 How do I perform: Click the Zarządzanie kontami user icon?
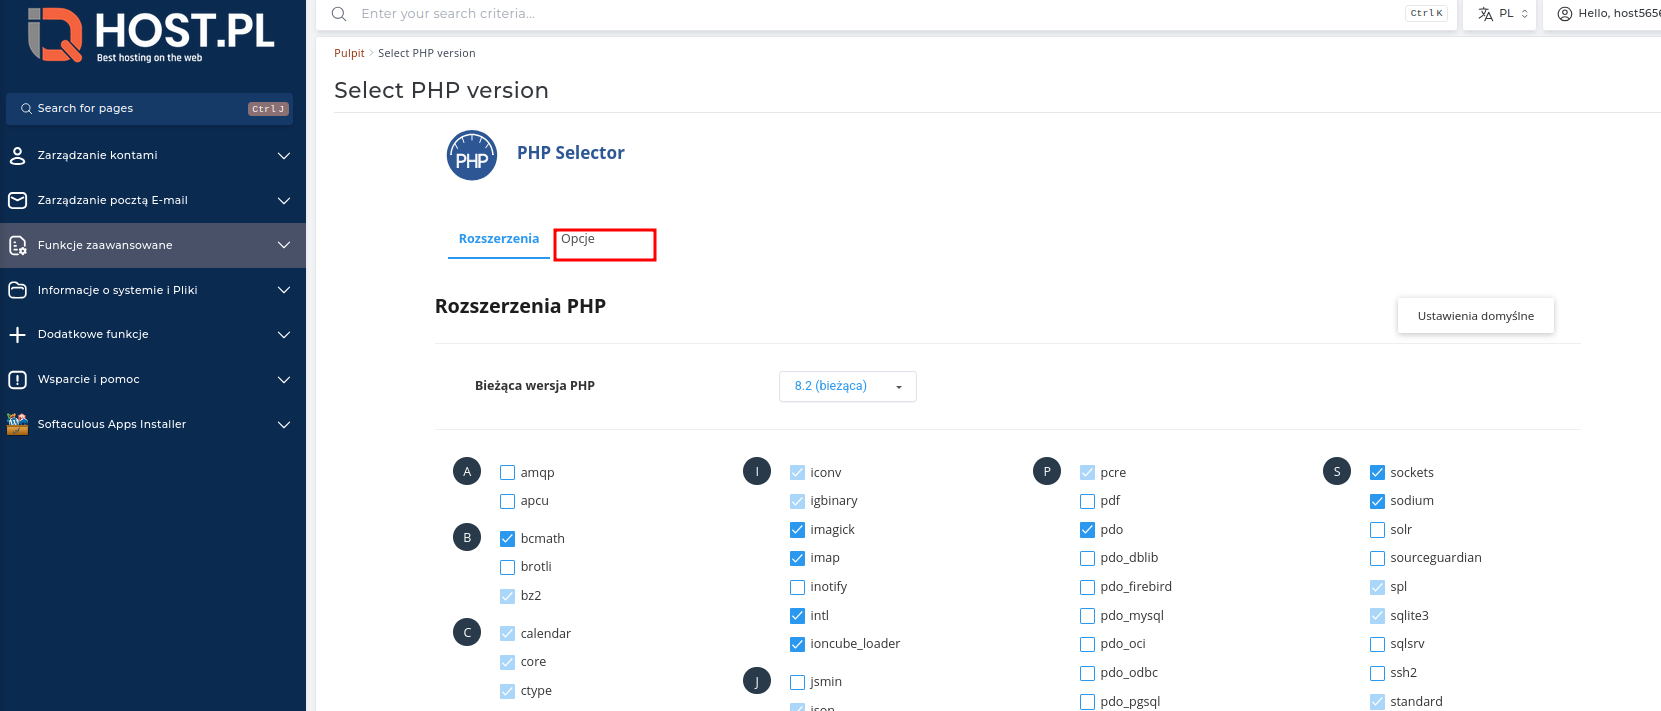tap(17, 155)
